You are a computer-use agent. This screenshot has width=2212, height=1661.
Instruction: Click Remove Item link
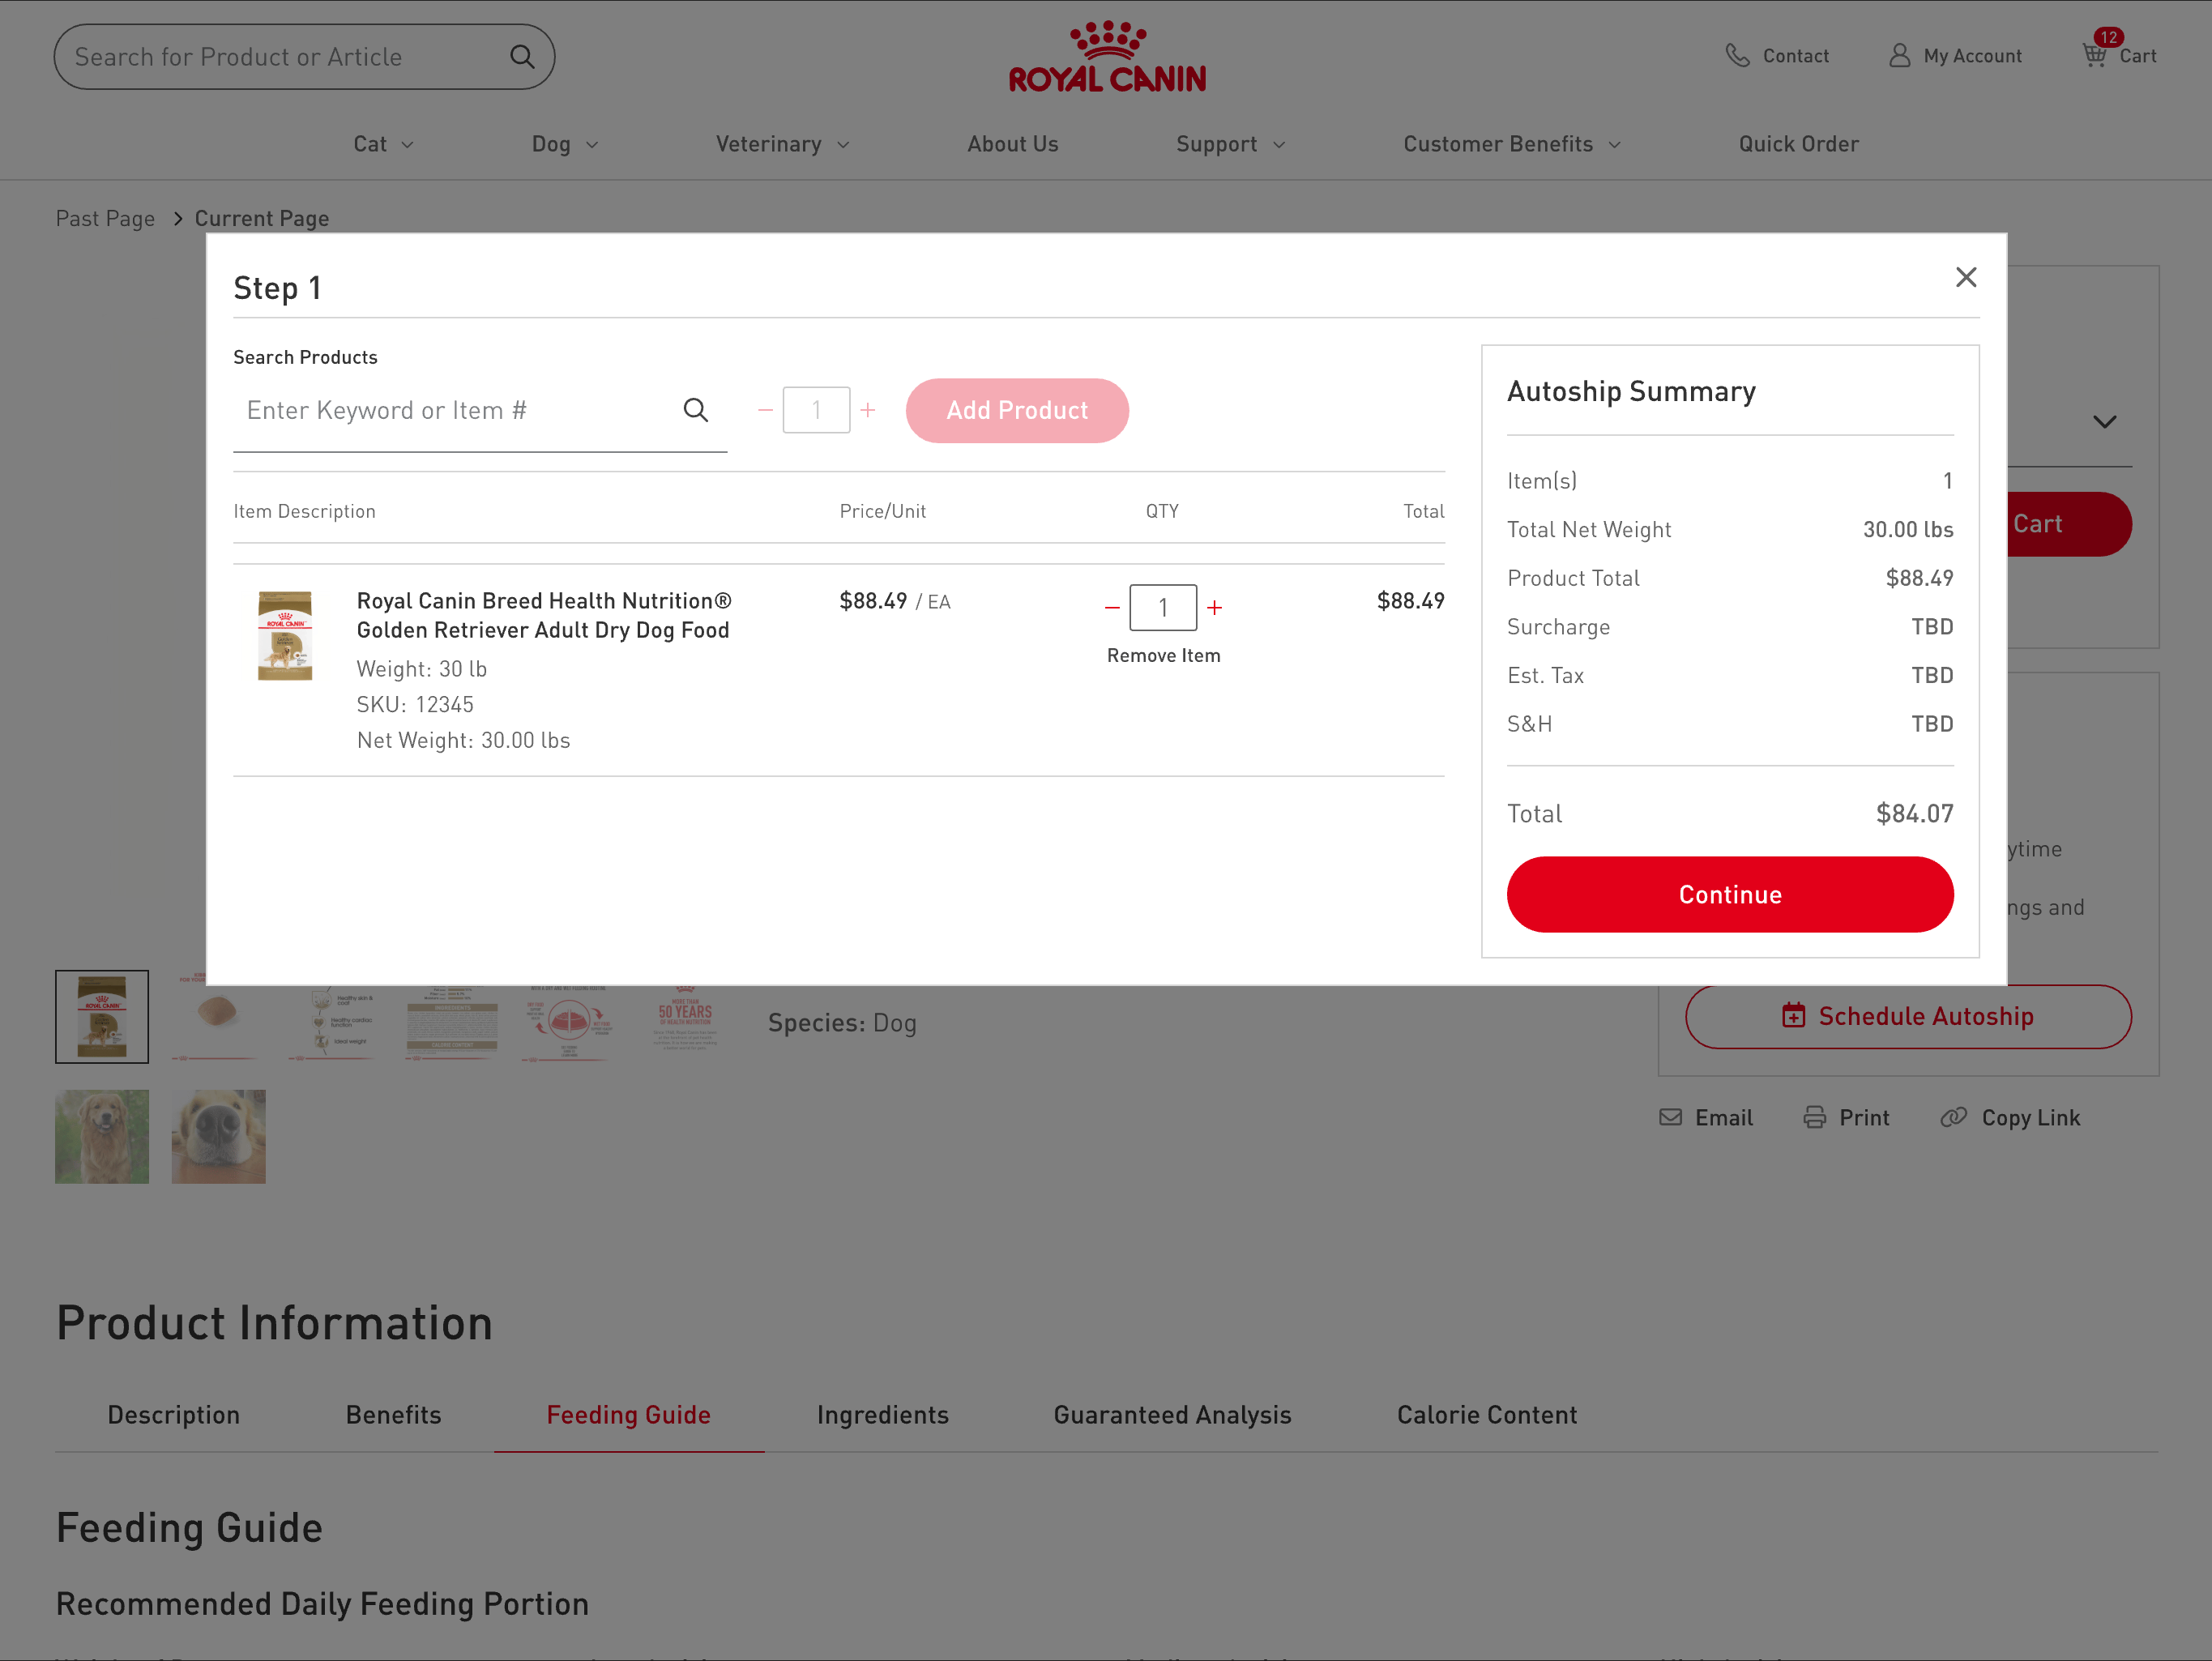click(x=1163, y=655)
